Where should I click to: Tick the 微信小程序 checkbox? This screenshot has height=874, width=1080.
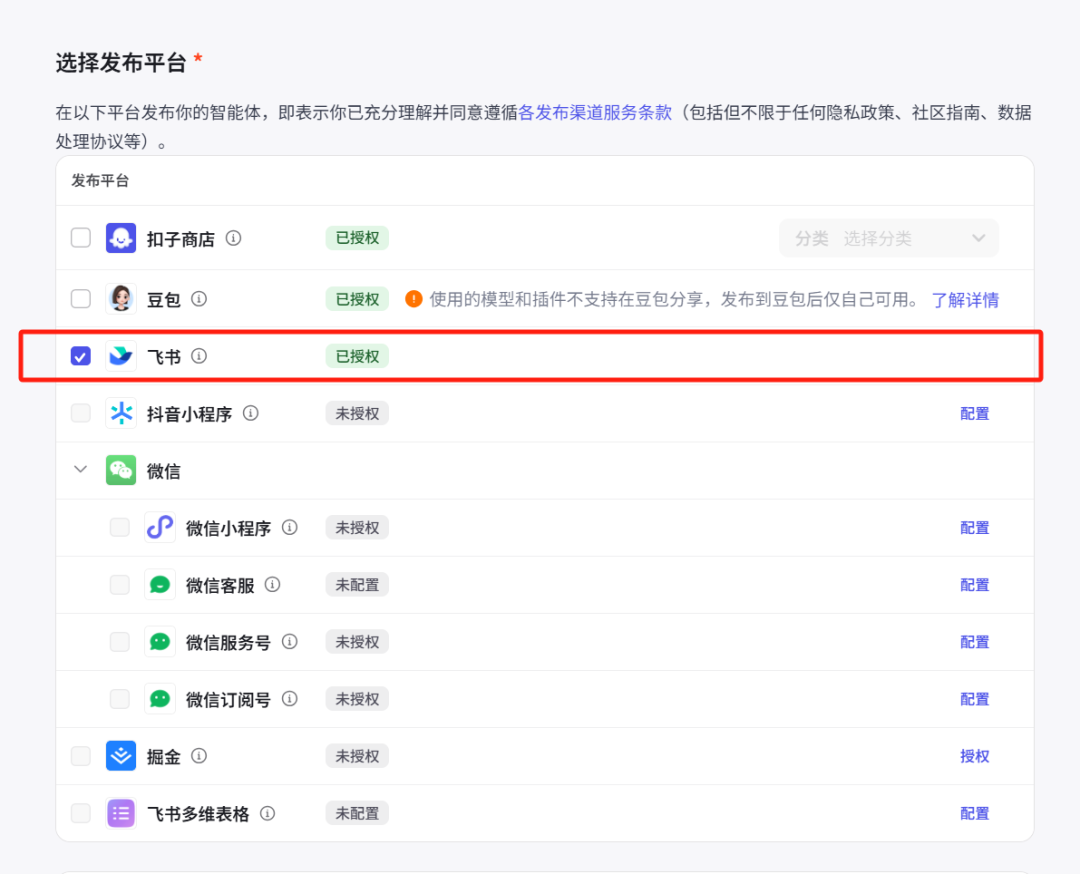(120, 528)
